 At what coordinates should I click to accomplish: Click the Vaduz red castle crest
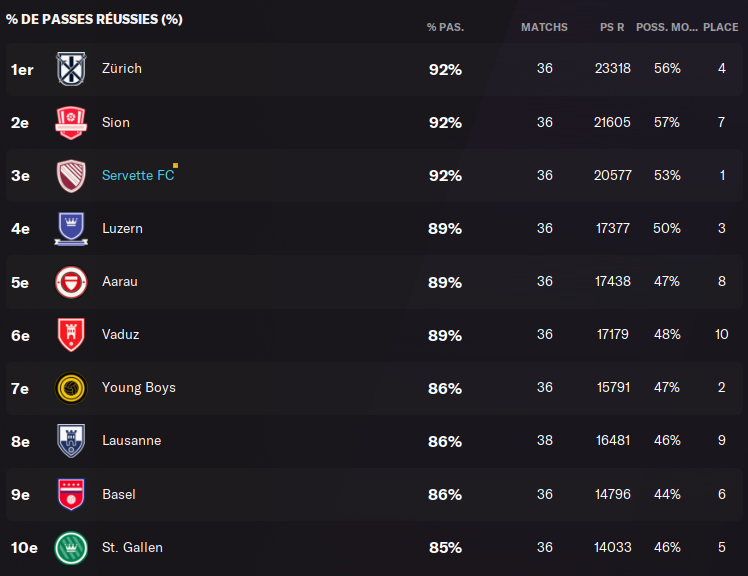point(71,335)
